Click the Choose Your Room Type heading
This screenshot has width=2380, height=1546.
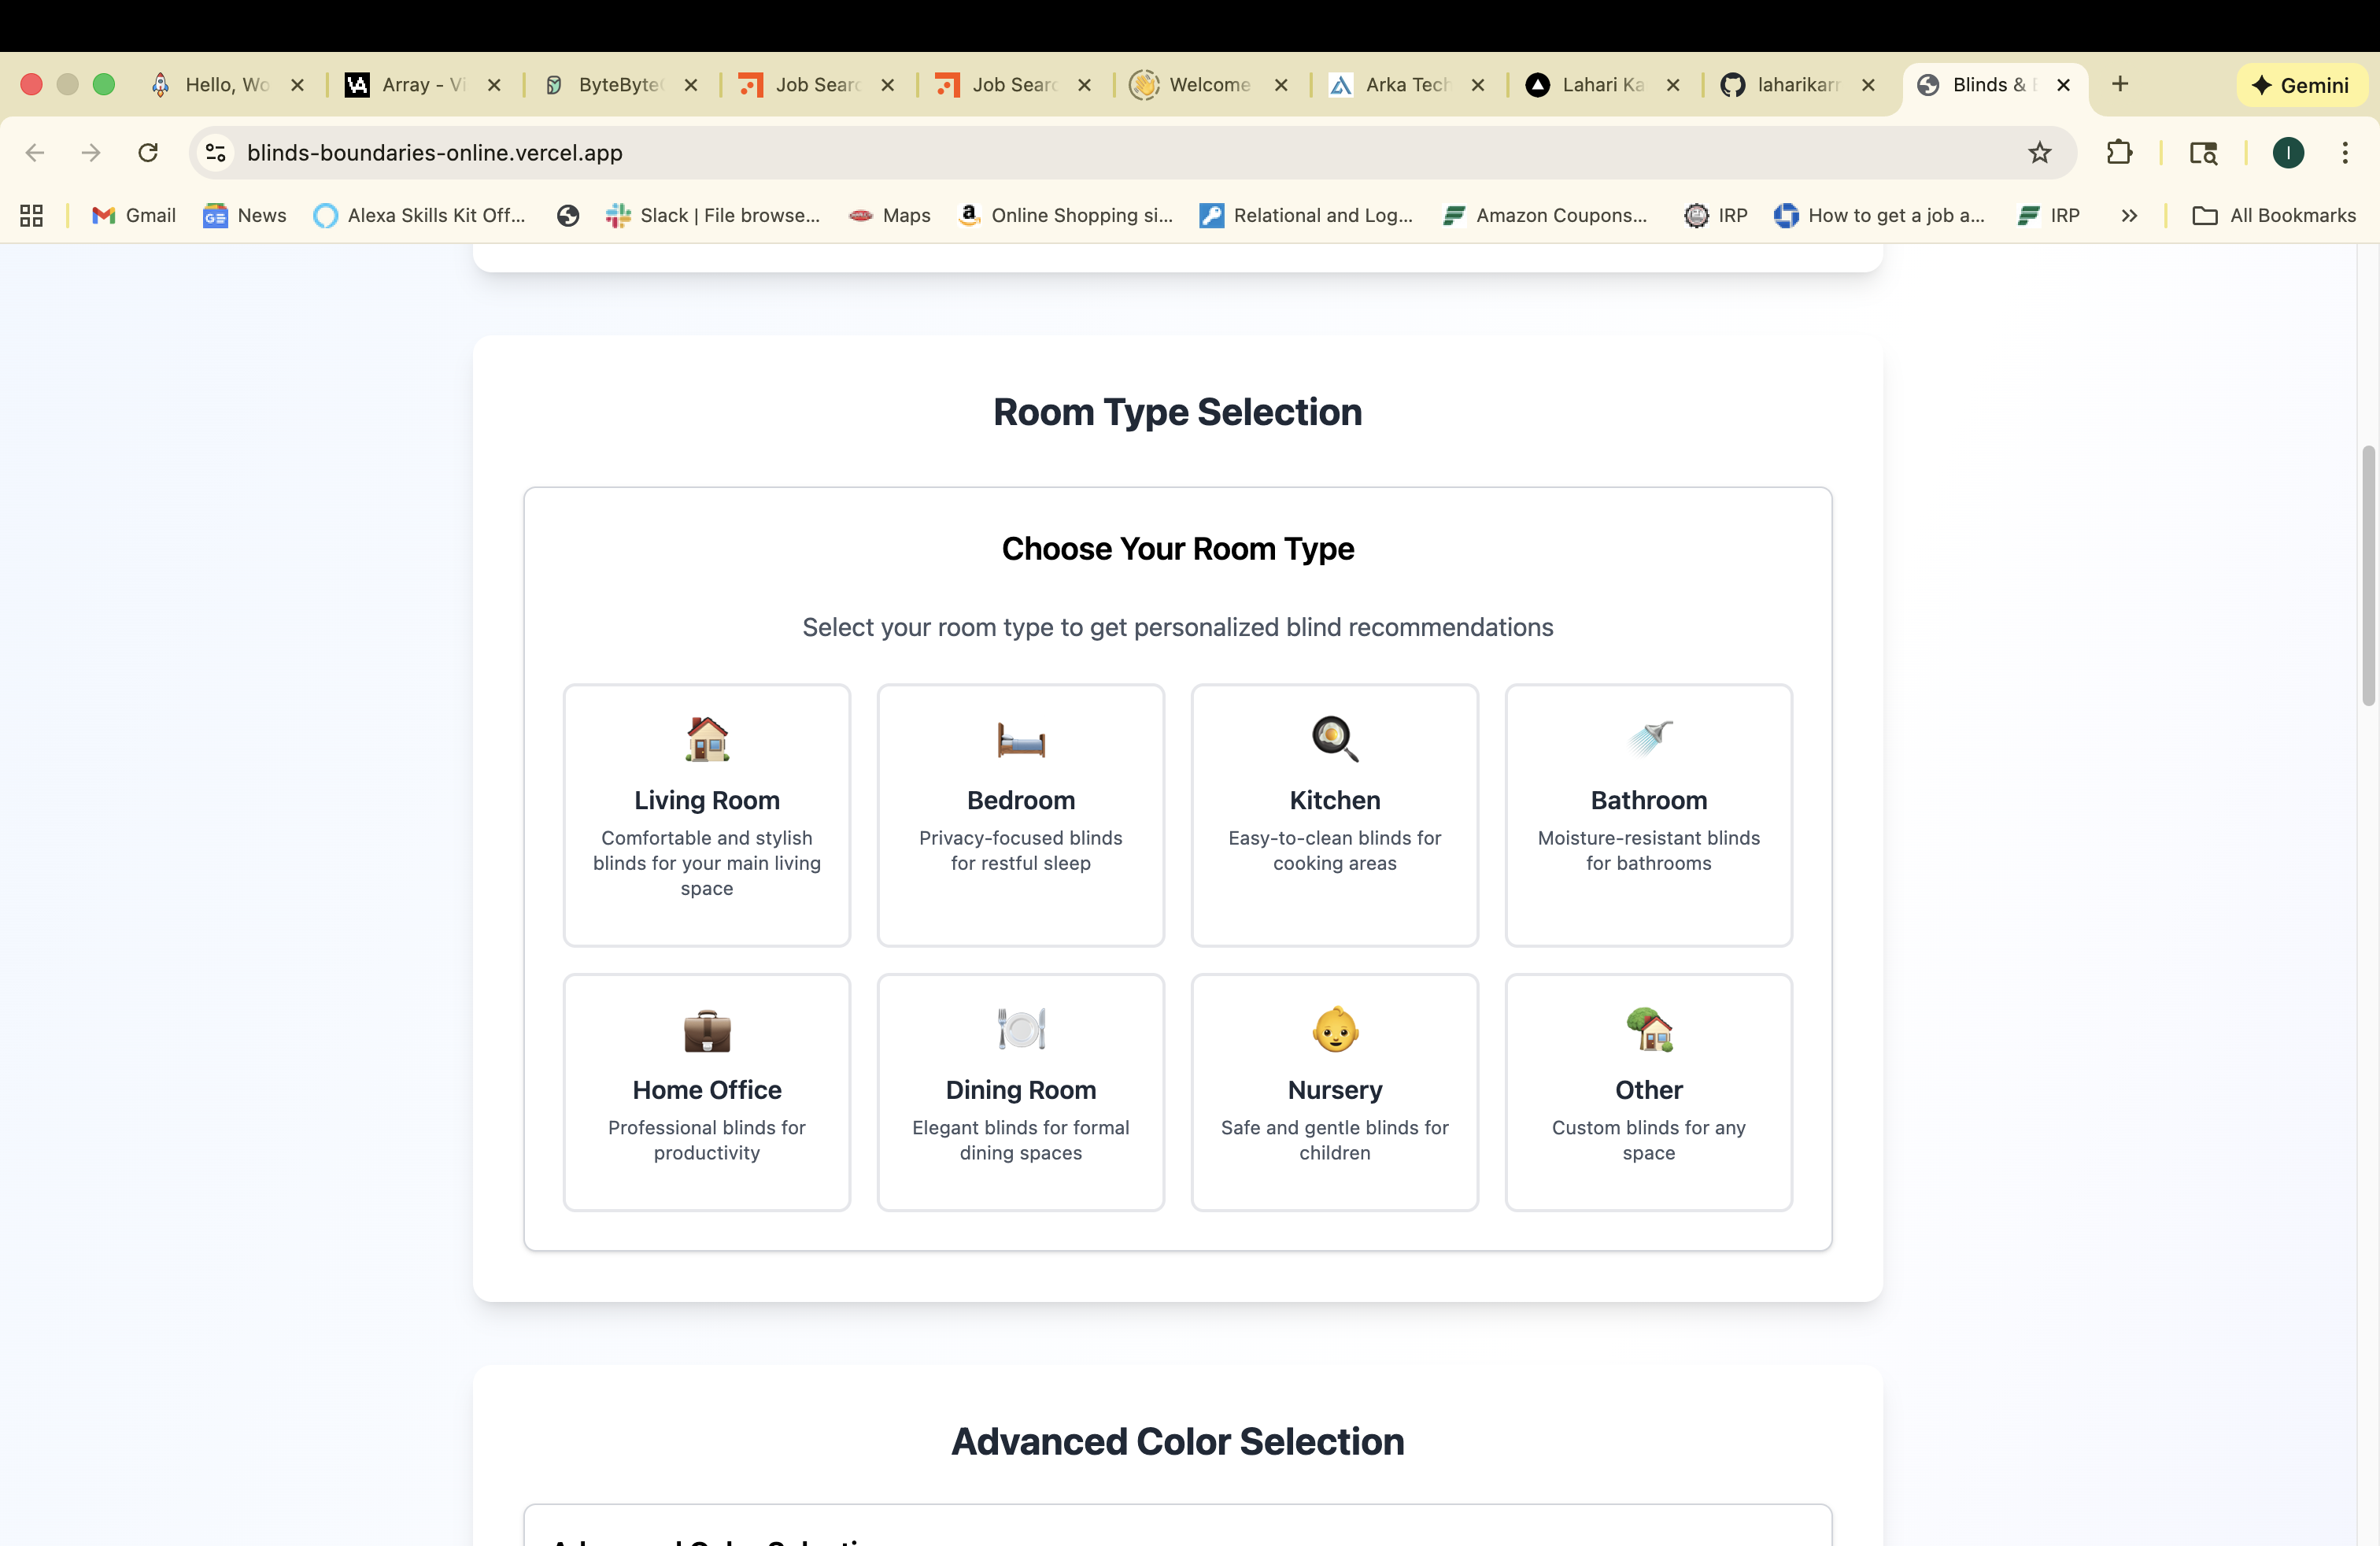[x=1177, y=548]
